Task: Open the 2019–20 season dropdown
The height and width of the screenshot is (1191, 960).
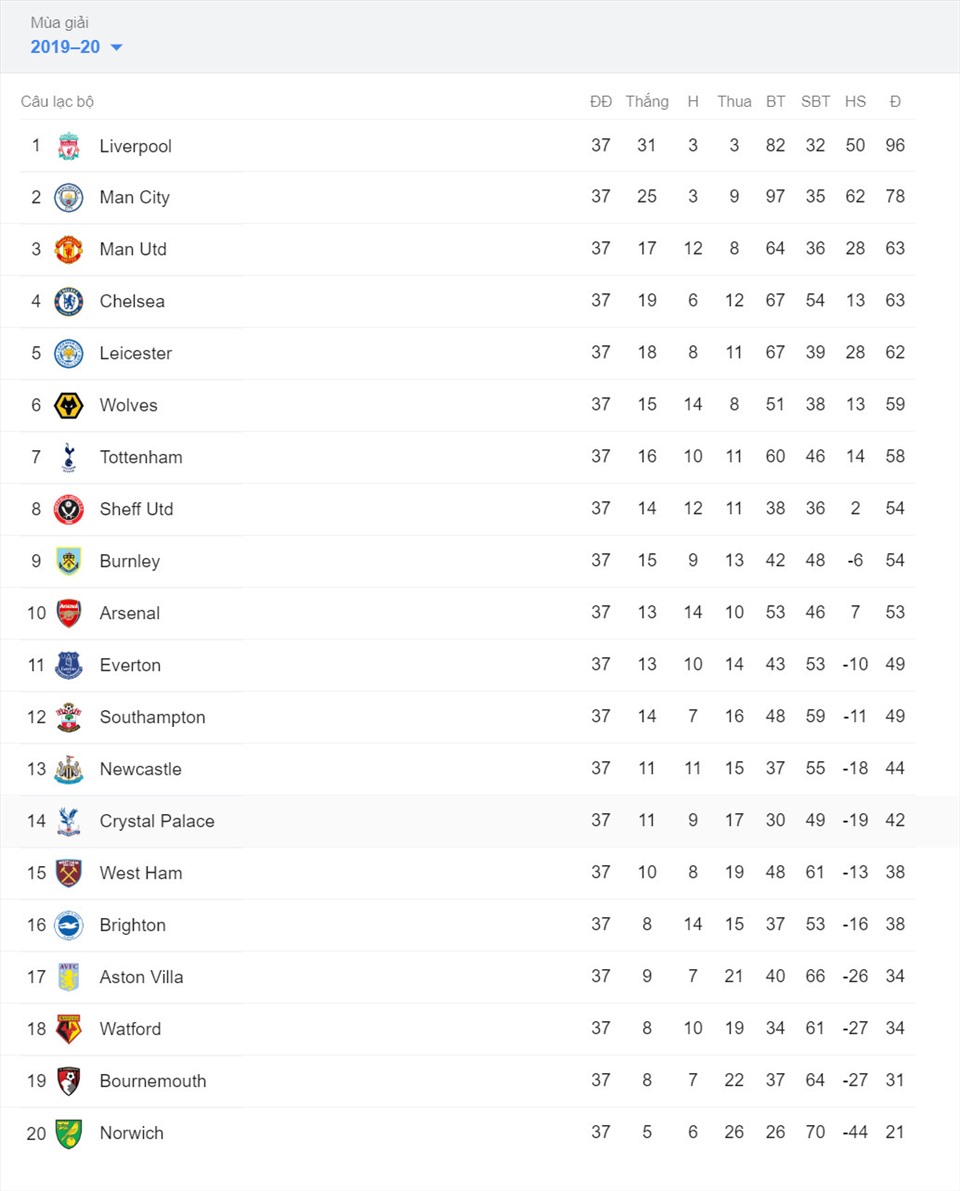Action: [x=76, y=47]
